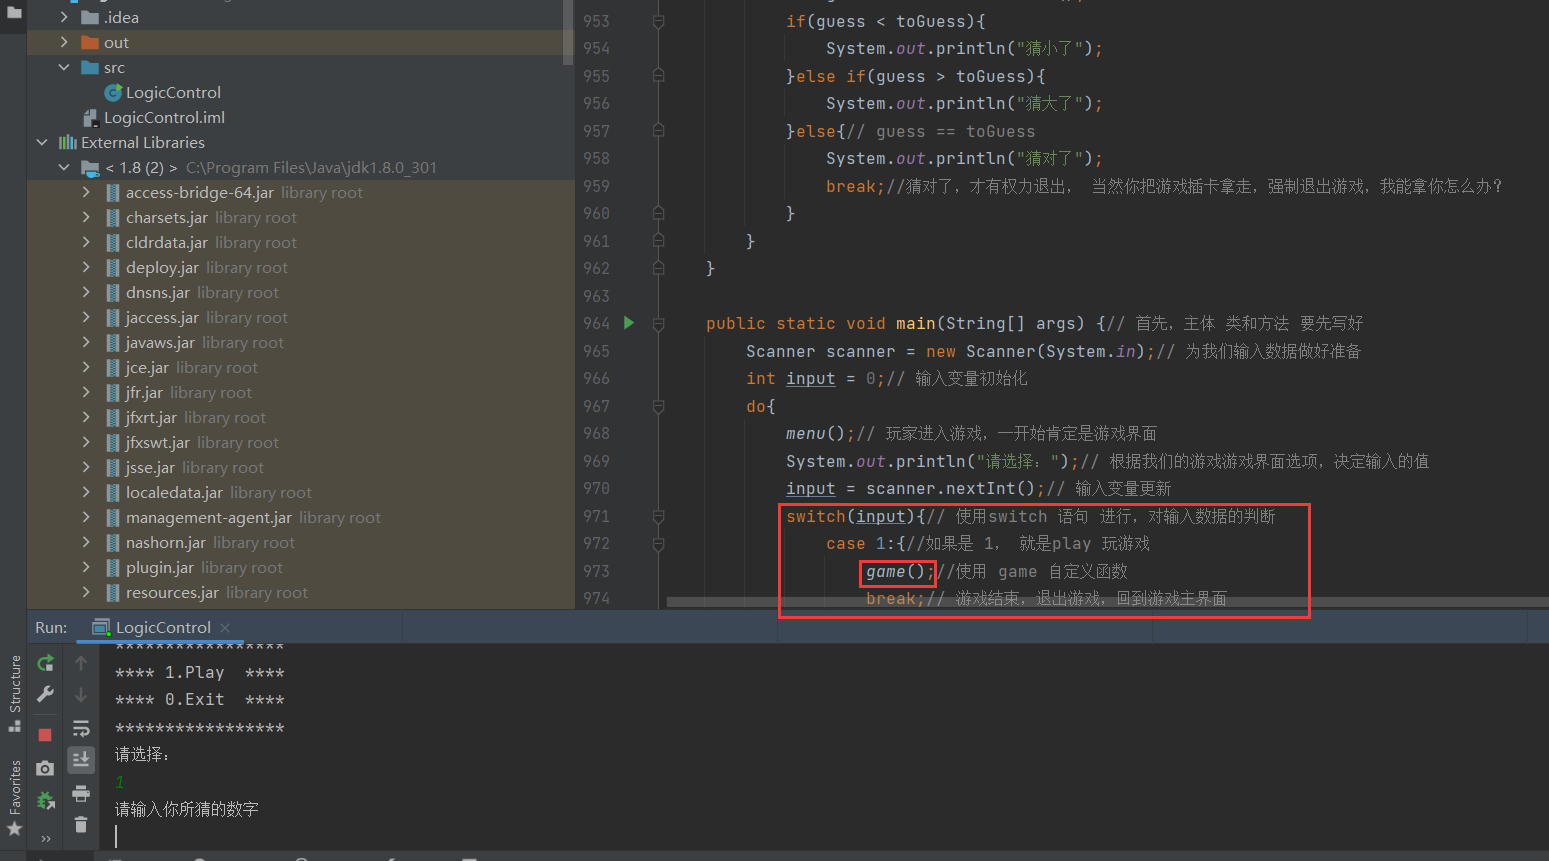Click the '**** 1.Play ****' console line
Screen dimensions: 1549x861
[199, 673]
